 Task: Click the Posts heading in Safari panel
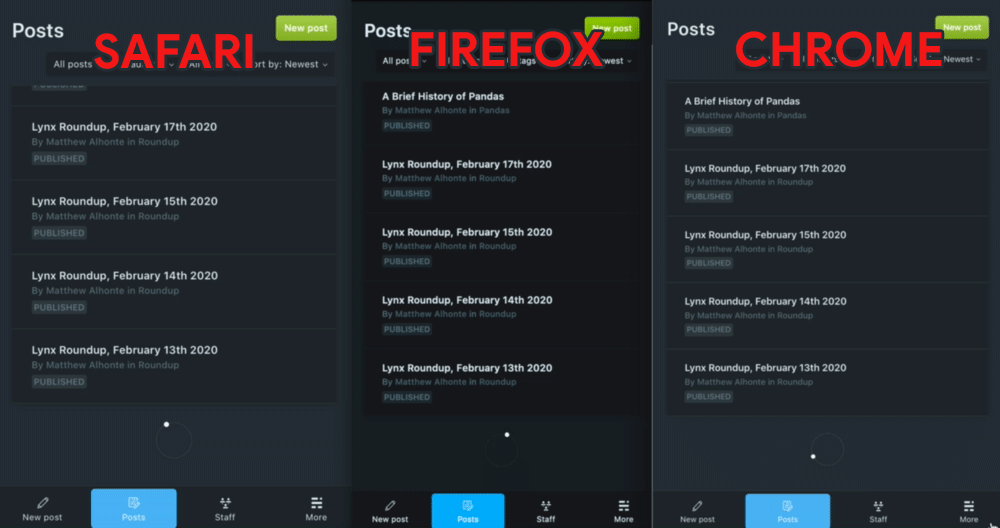(38, 31)
